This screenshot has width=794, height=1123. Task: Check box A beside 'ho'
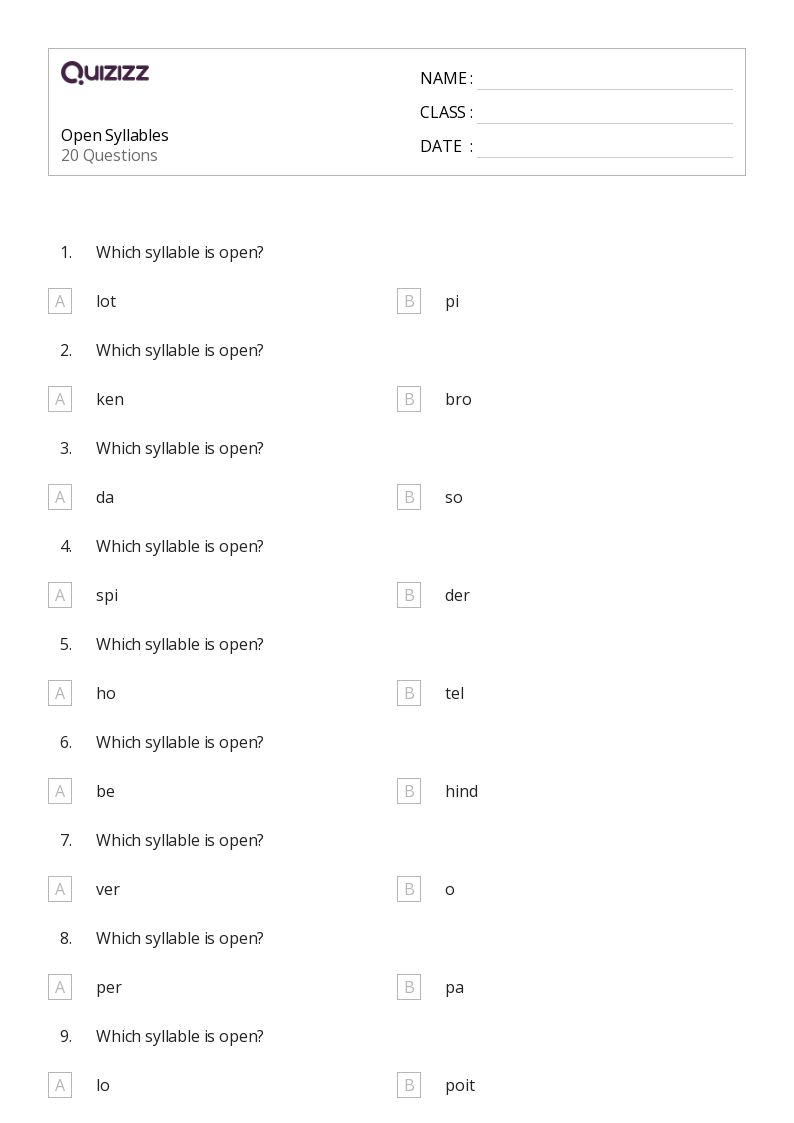coord(60,693)
